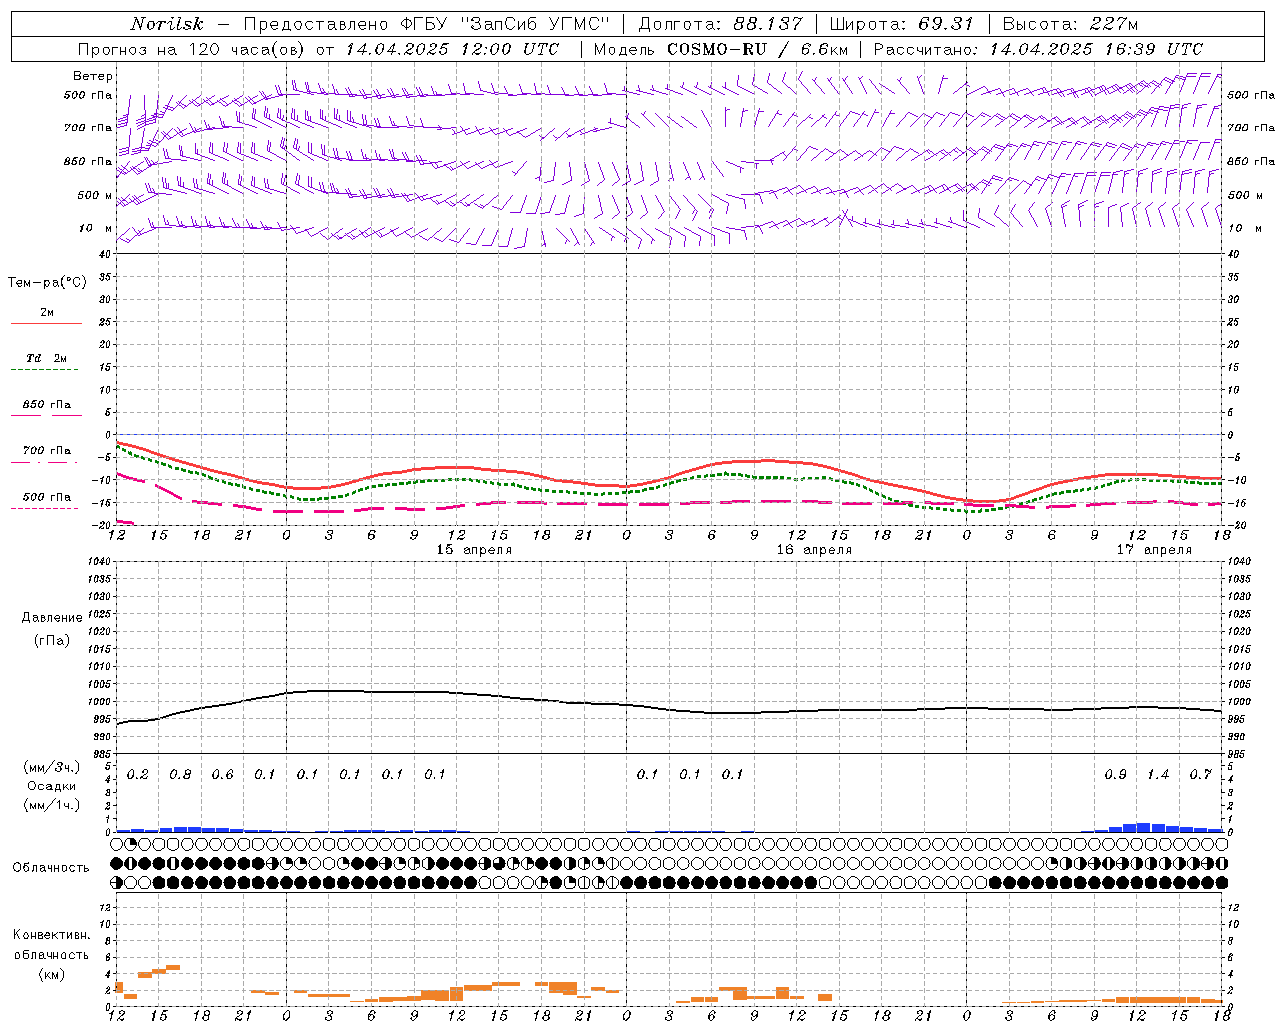The height and width of the screenshot is (1024, 1280).
Task: Click the 15 апреля date label
Action: click(474, 550)
